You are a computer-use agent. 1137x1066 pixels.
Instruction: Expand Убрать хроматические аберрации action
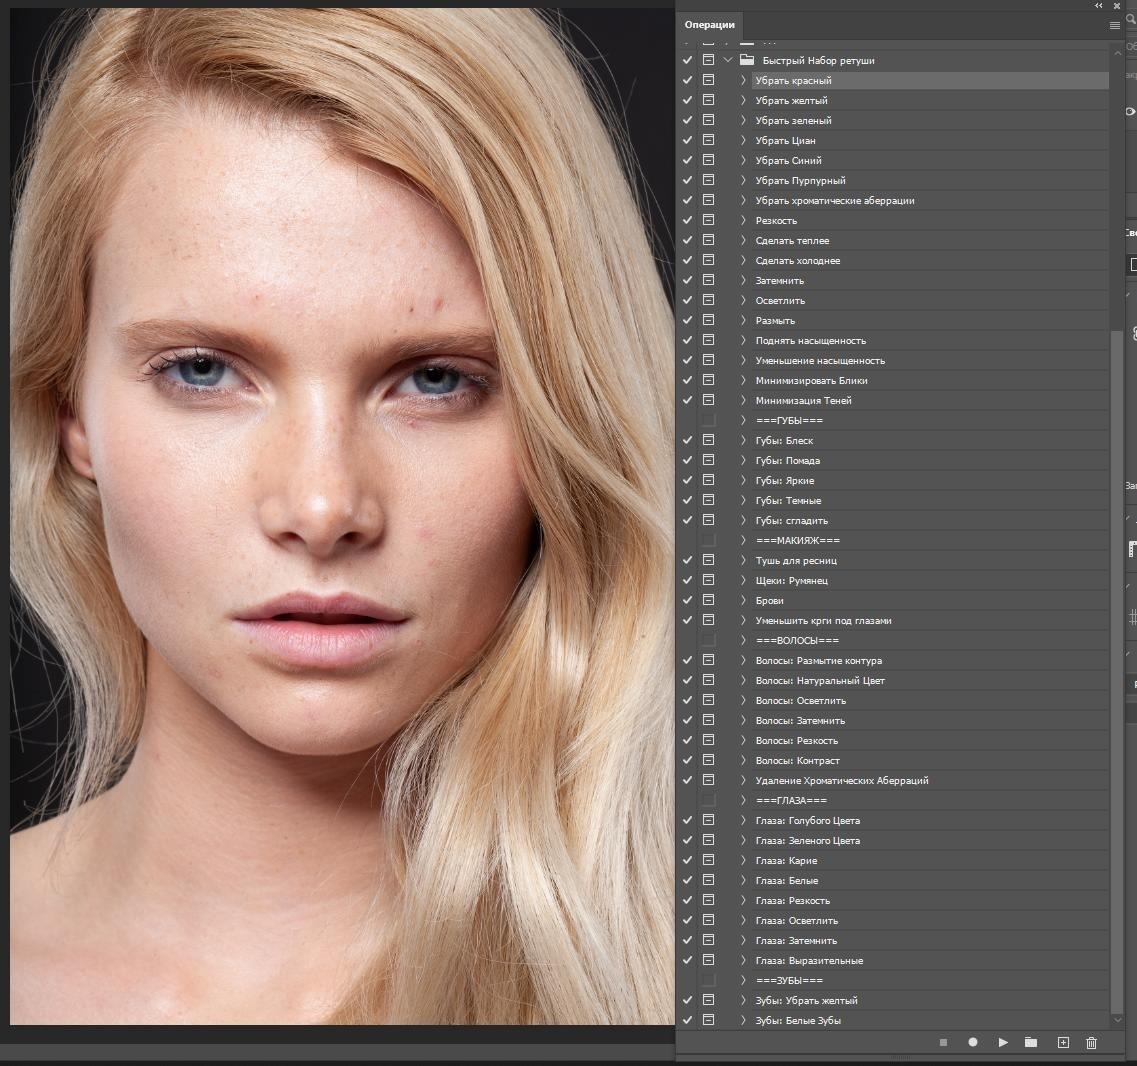tap(743, 200)
